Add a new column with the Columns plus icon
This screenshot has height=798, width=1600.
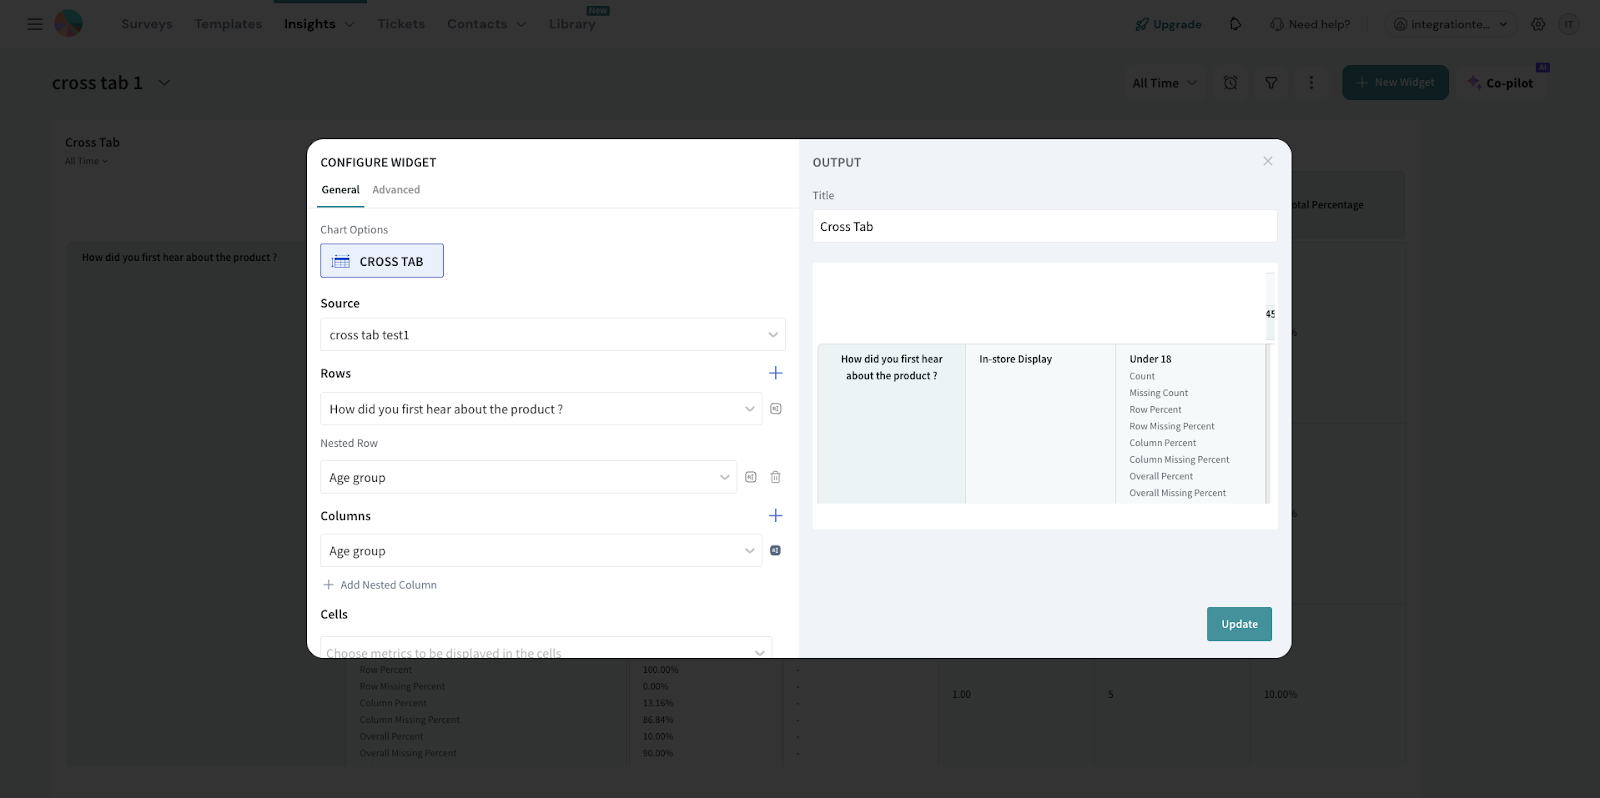point(775,516)
